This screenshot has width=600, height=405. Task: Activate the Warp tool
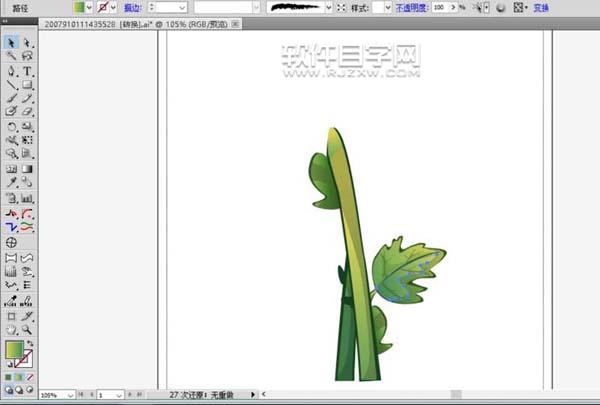11,140
